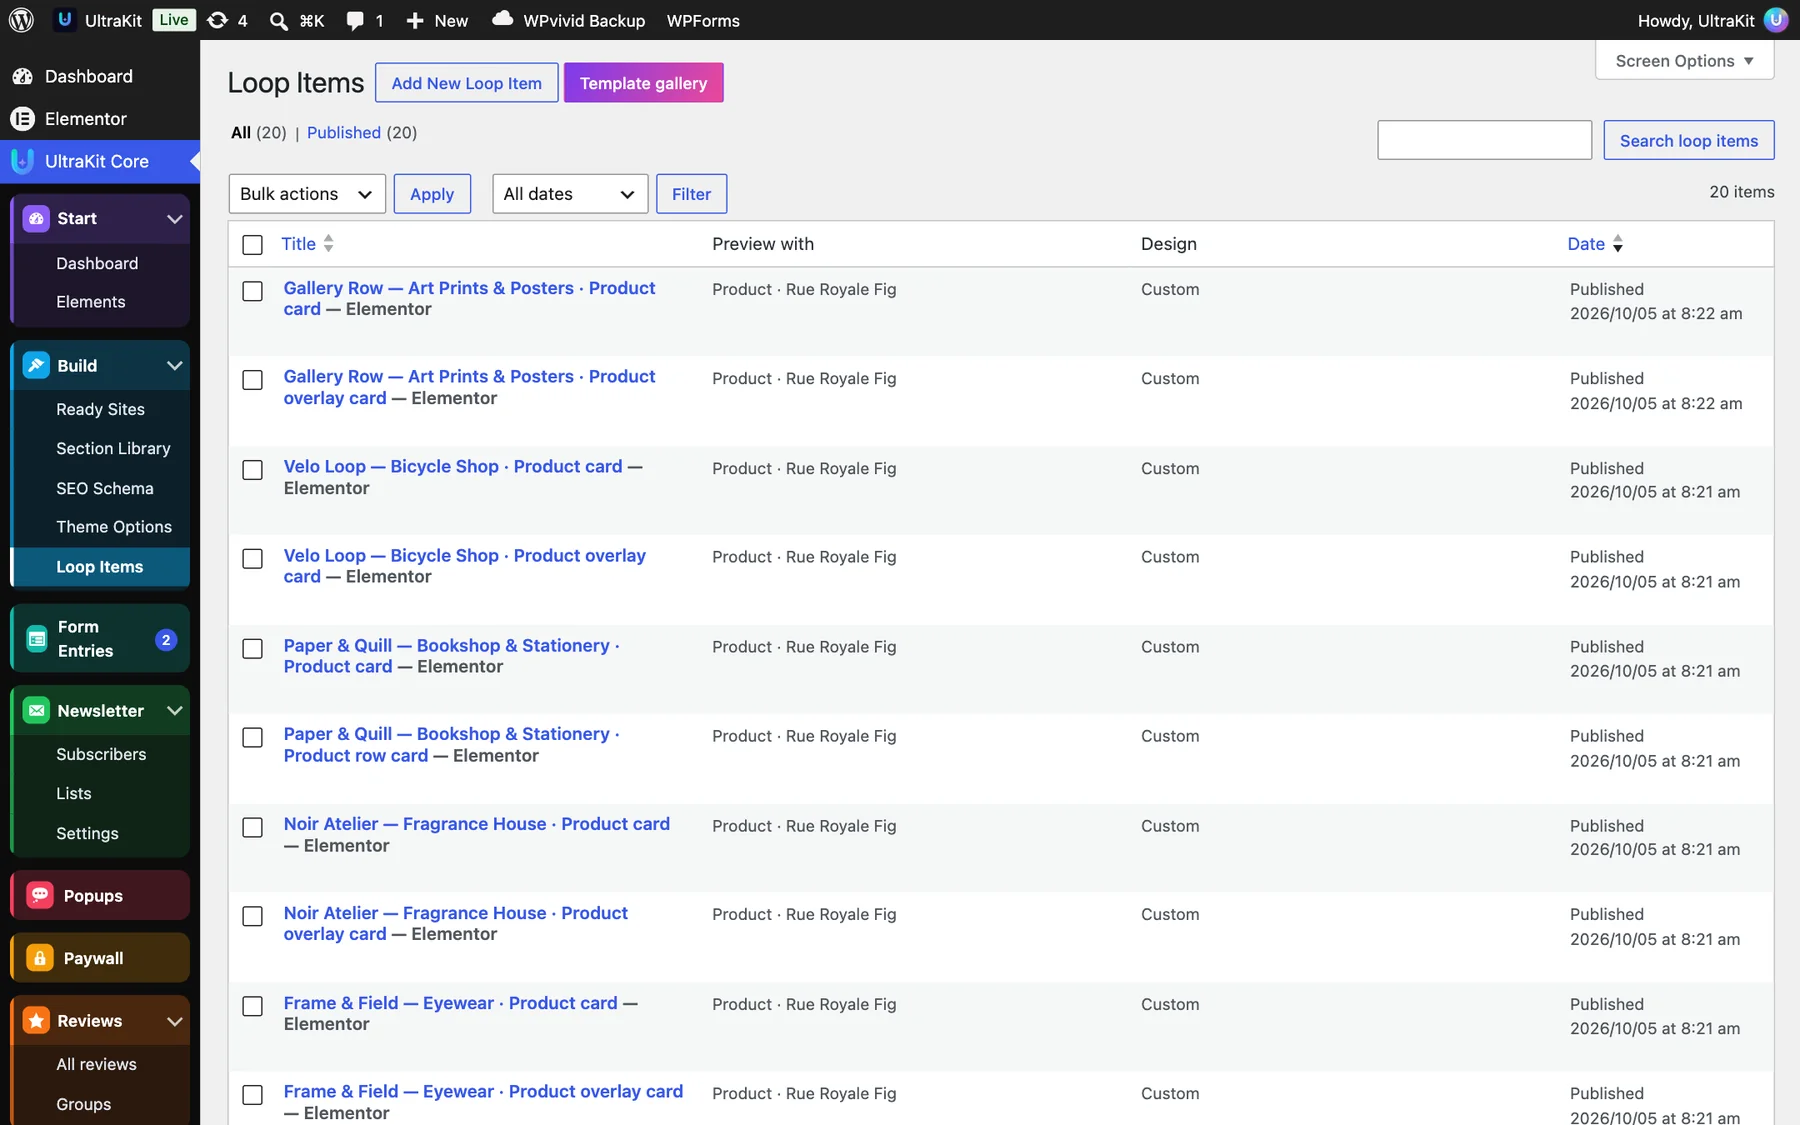This screenshot has height=1125, width=1800.
Task: Click the UltraKit Core logo icon
Action: 22,161
